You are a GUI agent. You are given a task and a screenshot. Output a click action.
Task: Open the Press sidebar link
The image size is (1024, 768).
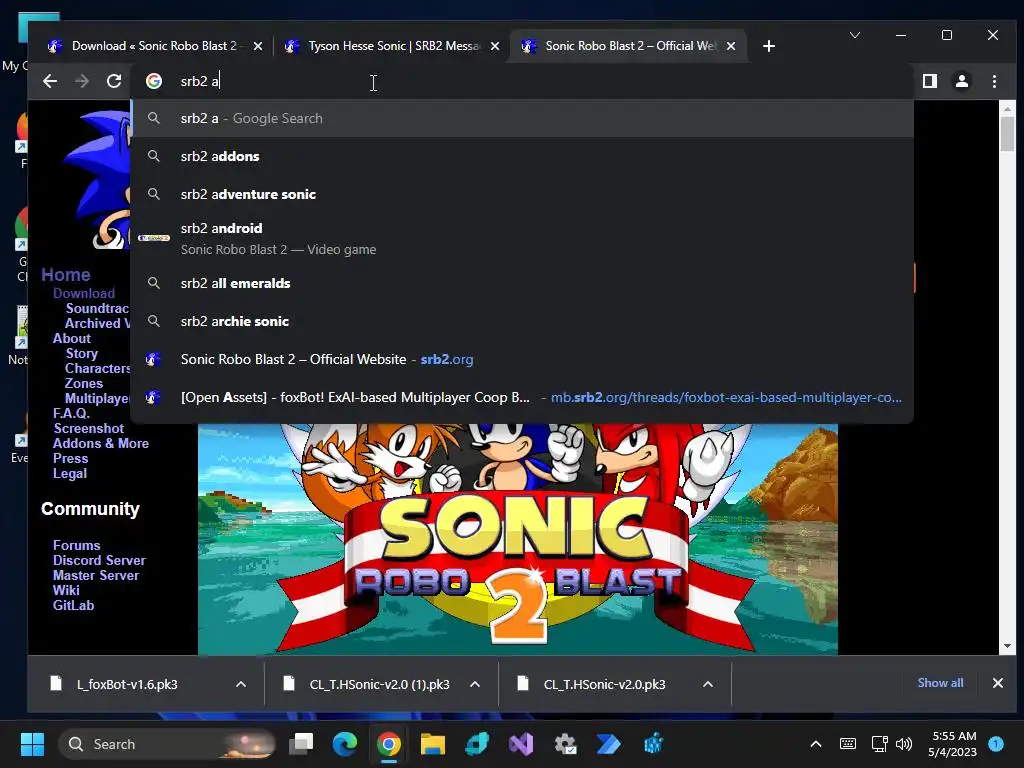(71, 458)
